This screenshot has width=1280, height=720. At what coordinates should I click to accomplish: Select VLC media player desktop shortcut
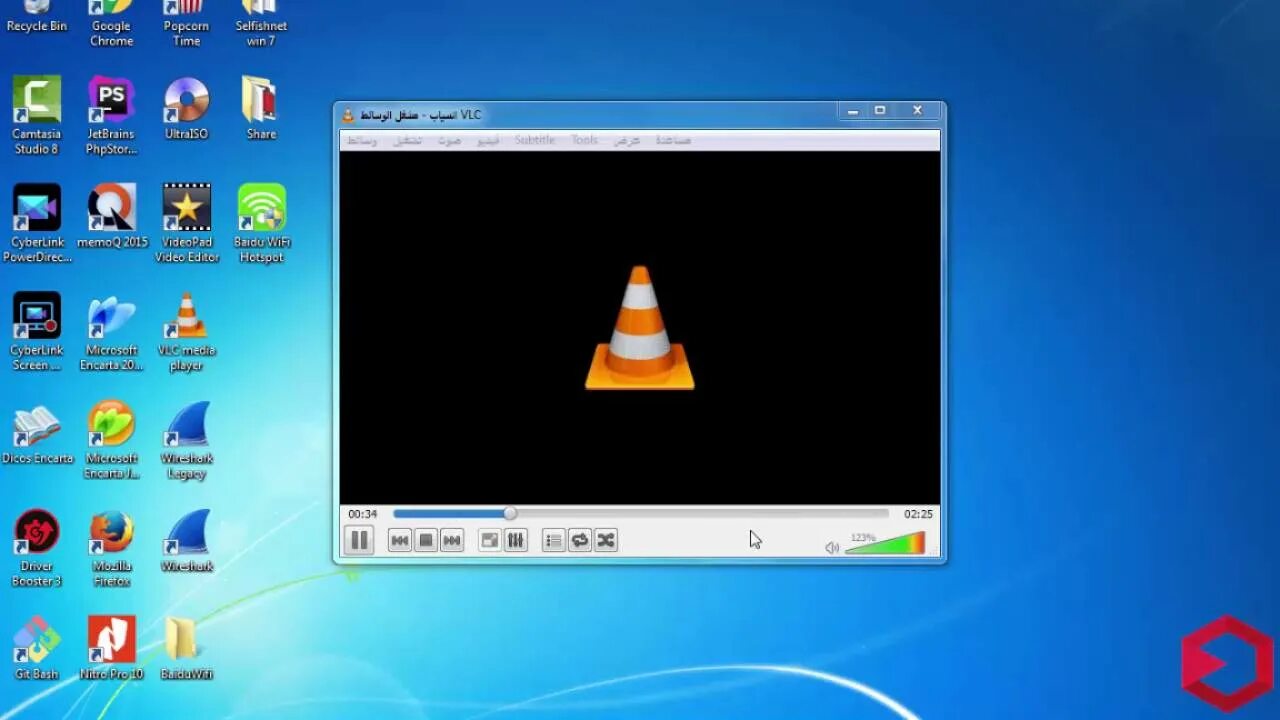tap(186, 332)
